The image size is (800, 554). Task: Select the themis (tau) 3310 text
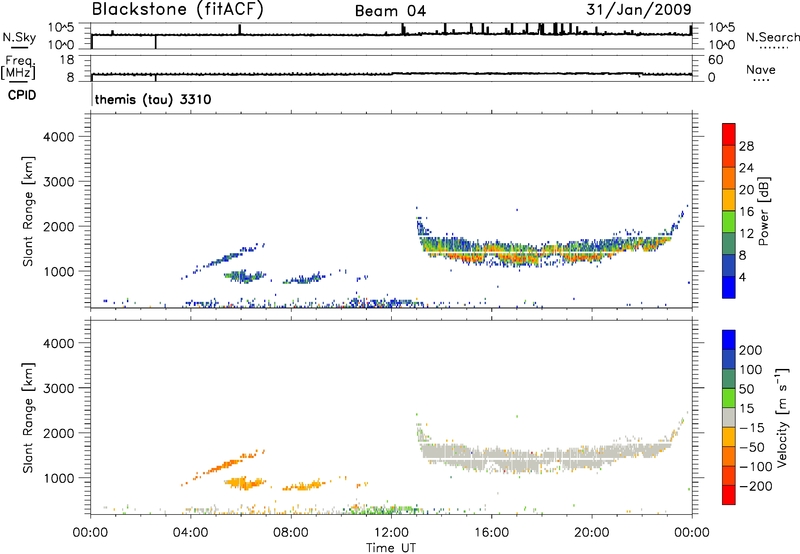(x=153, y=99)
